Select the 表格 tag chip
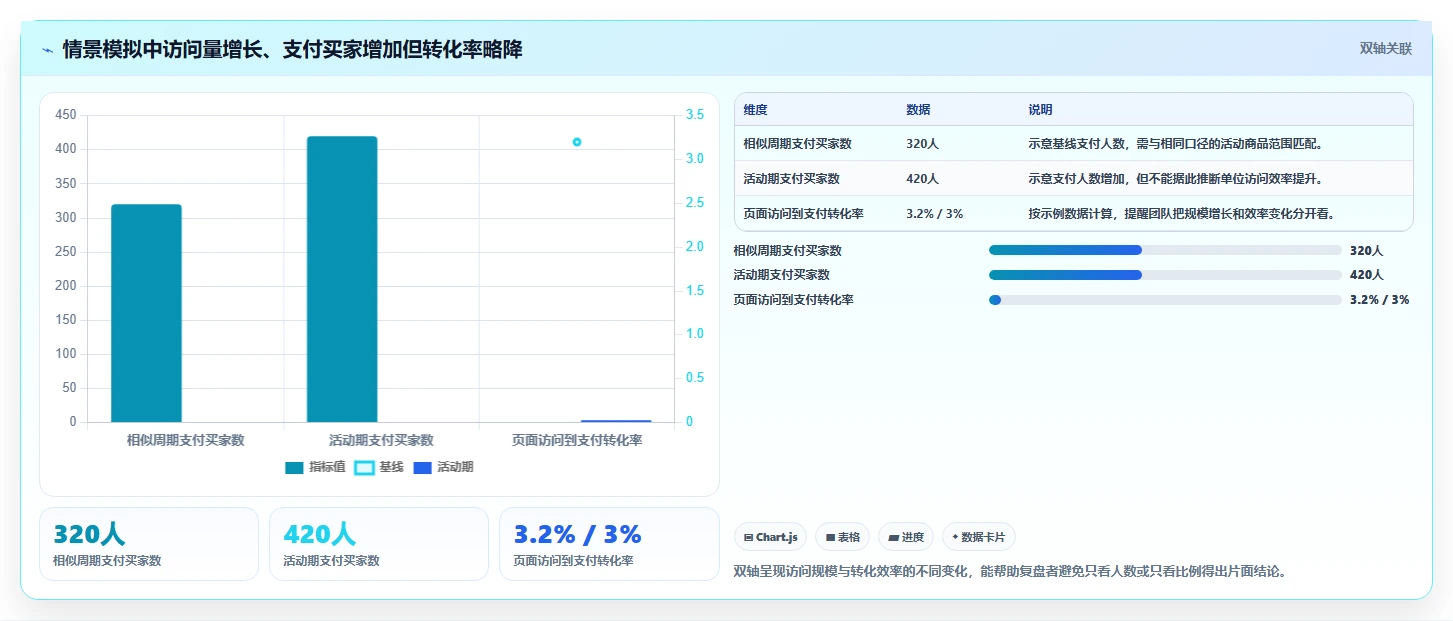Viewport: 1453px width, 621px height. tap(843, 537)
